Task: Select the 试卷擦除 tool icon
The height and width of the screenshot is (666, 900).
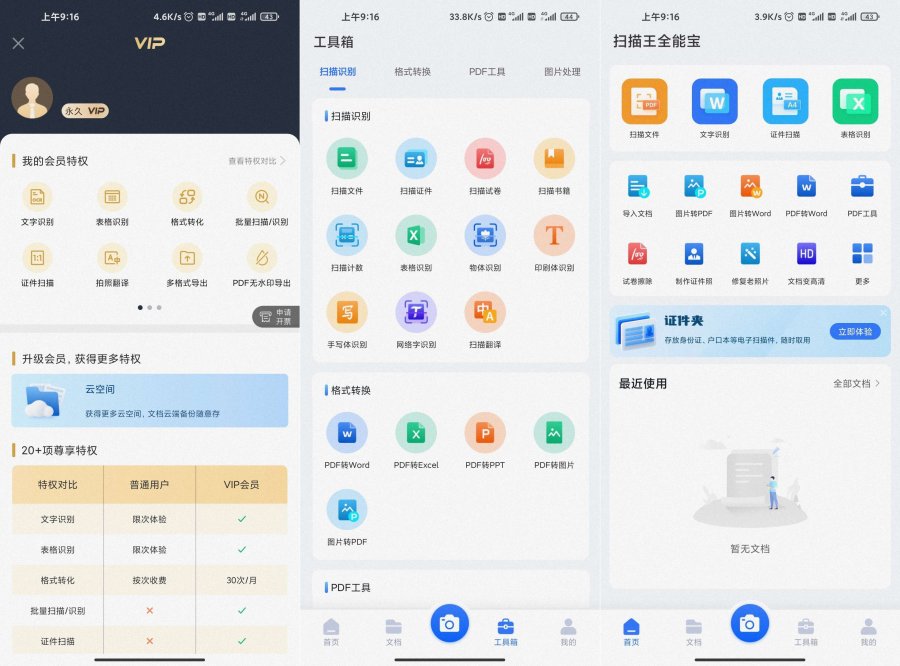Action: 637,254
